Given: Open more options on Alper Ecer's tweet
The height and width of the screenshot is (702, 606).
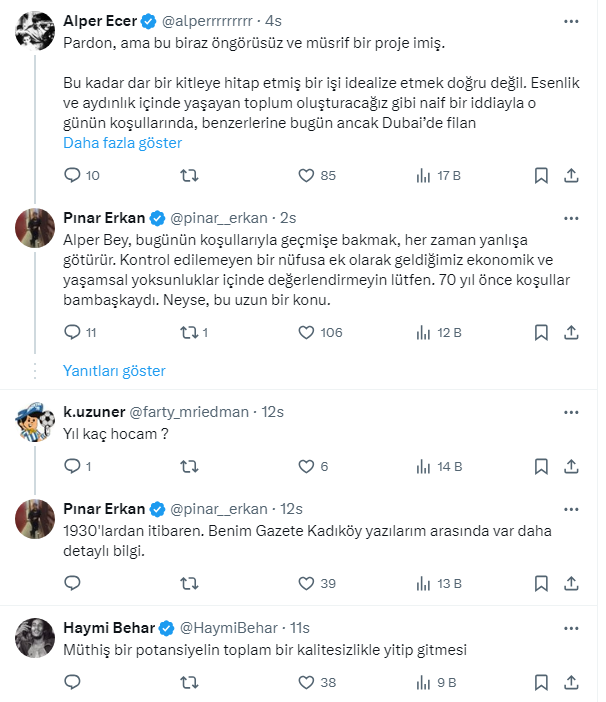Looking at the screenshot, I should click(571, 19).
